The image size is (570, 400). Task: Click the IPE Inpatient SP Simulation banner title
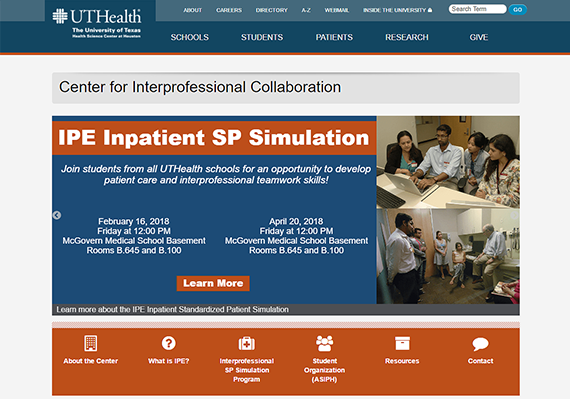(x=214, y=138)
